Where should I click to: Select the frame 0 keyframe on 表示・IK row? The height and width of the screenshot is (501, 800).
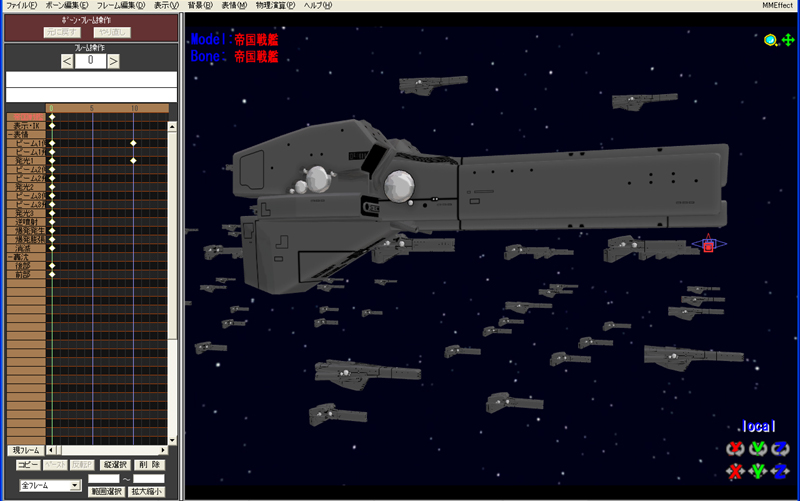52,126
